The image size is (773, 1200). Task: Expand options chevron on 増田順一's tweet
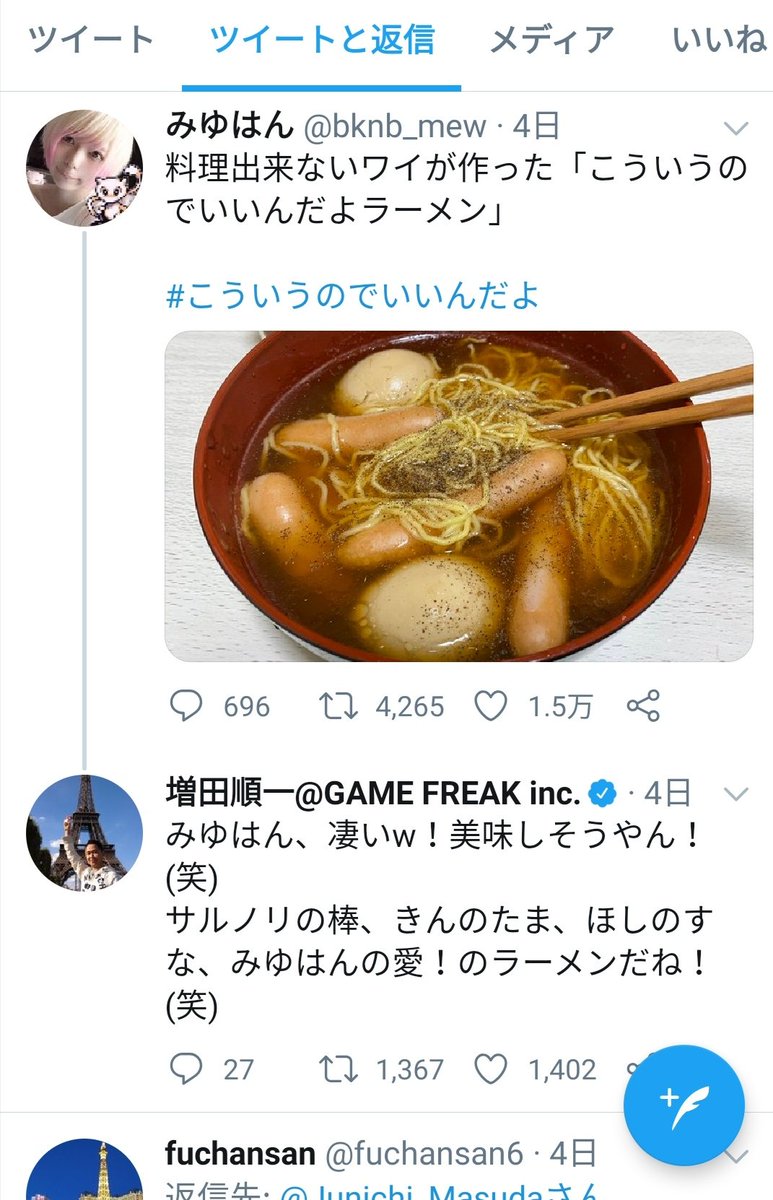[735, 795]
